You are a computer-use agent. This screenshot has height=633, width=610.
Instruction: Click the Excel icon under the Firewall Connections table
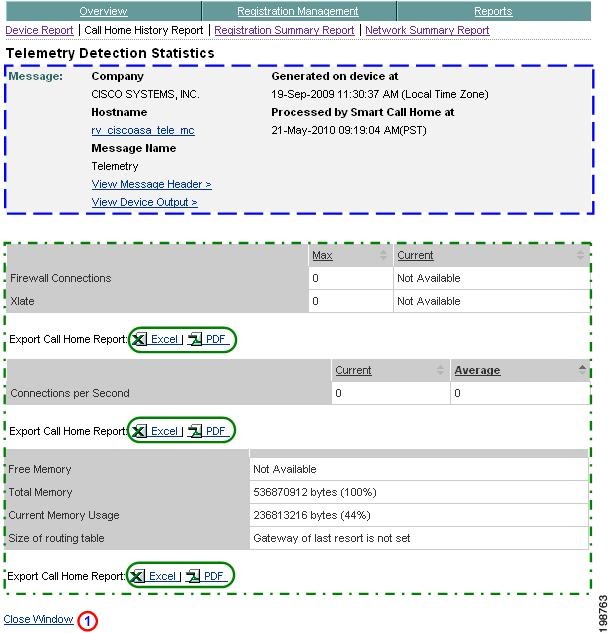tap(139, 340)
